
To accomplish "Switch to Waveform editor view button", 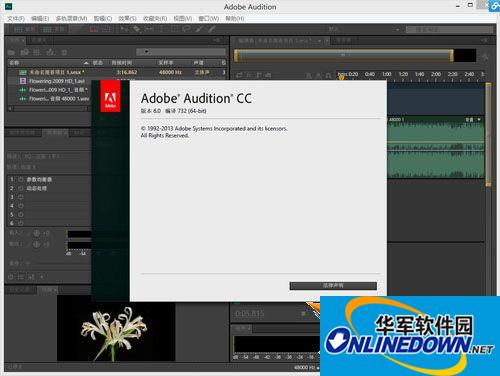I will [25, 29].
